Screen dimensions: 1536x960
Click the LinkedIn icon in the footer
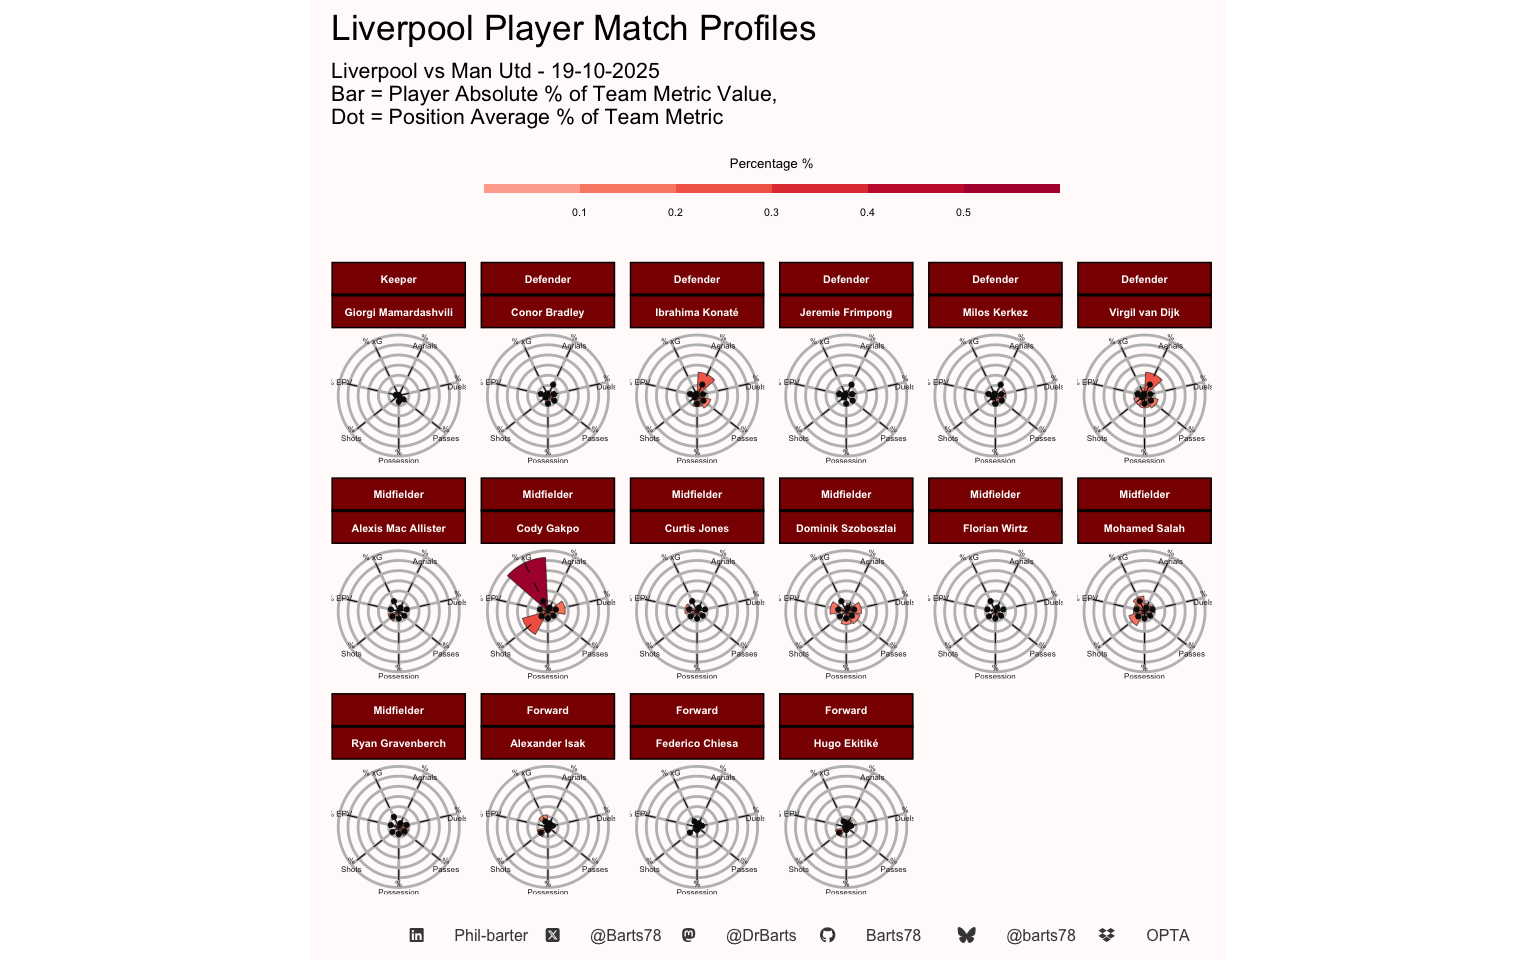[417, 935]
